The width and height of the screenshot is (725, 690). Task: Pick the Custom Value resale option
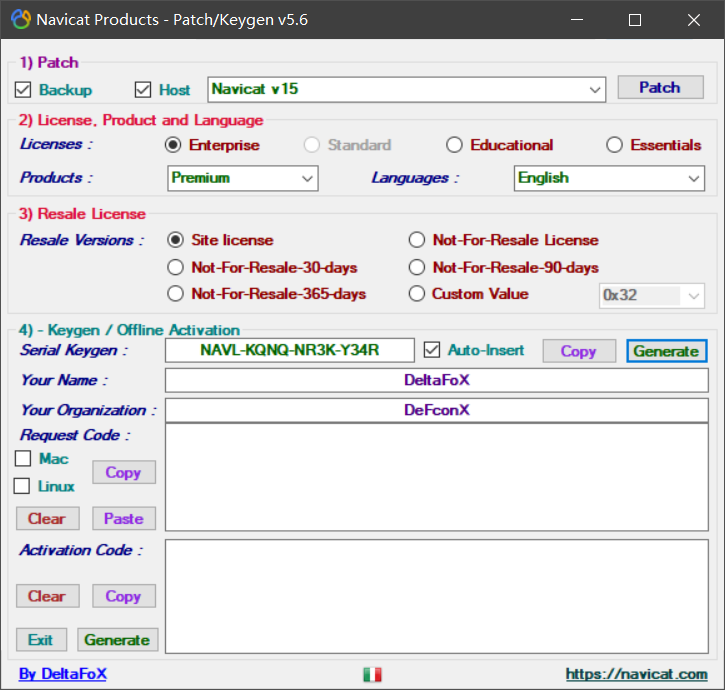(417, 294)
